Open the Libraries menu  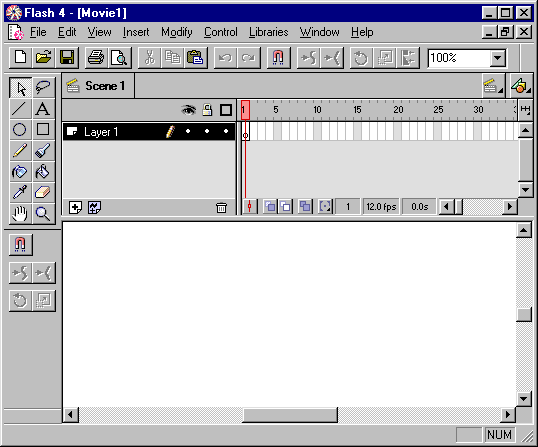tap(269, 32)
